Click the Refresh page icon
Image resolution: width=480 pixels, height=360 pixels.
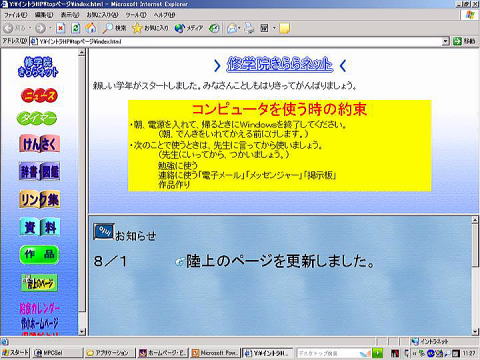[x=76, y=28]
